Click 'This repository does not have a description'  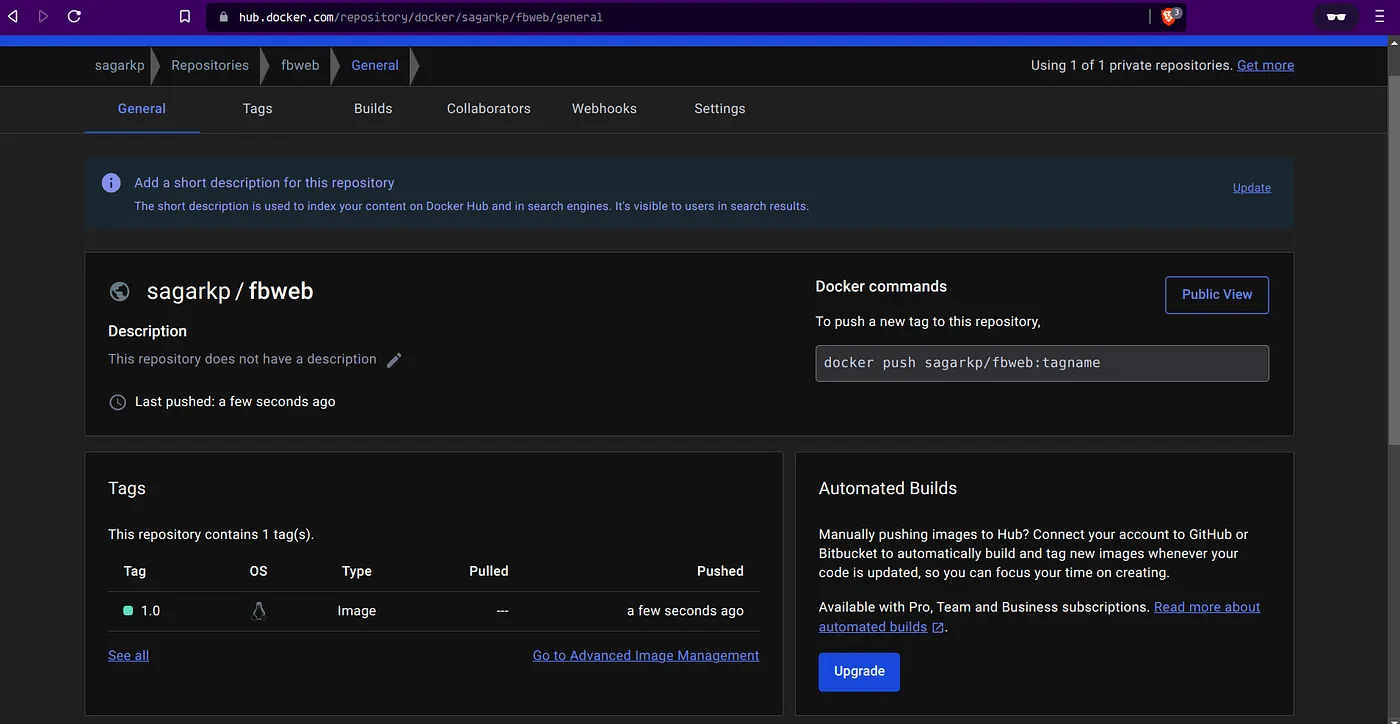click(242, 359)
